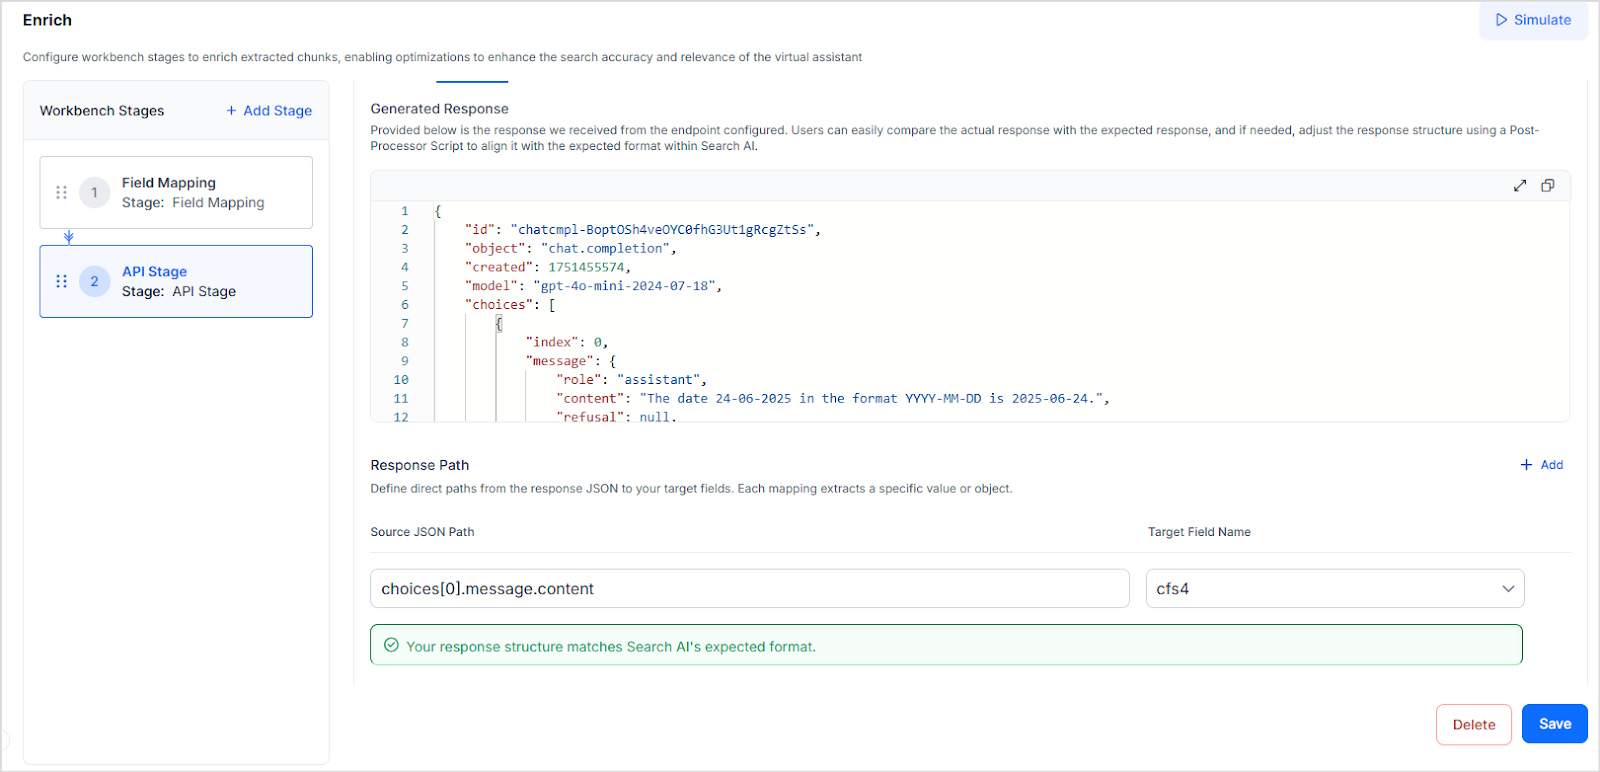Copy the generated response JSON
The image size is (1600, 772).
(1547, 186)
